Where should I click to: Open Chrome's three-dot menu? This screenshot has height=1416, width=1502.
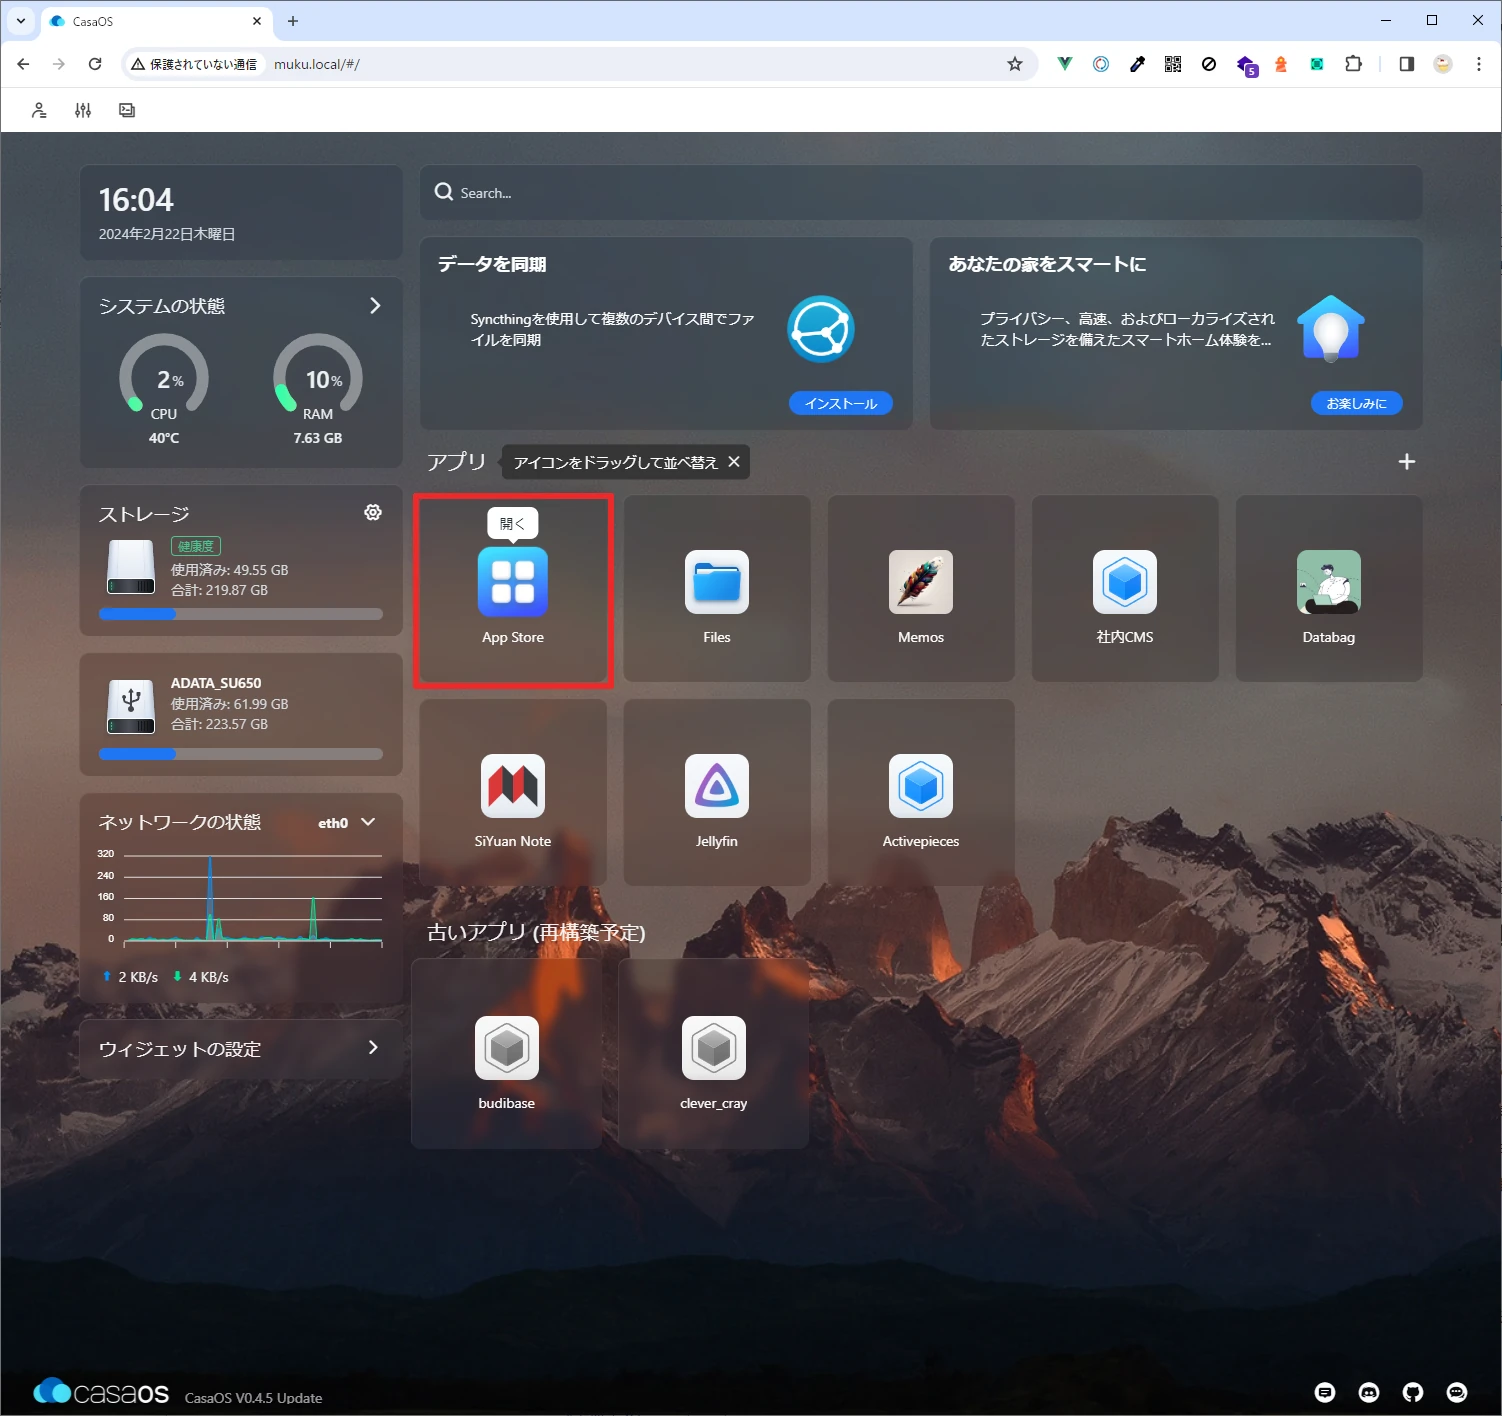pos(1479,64)
